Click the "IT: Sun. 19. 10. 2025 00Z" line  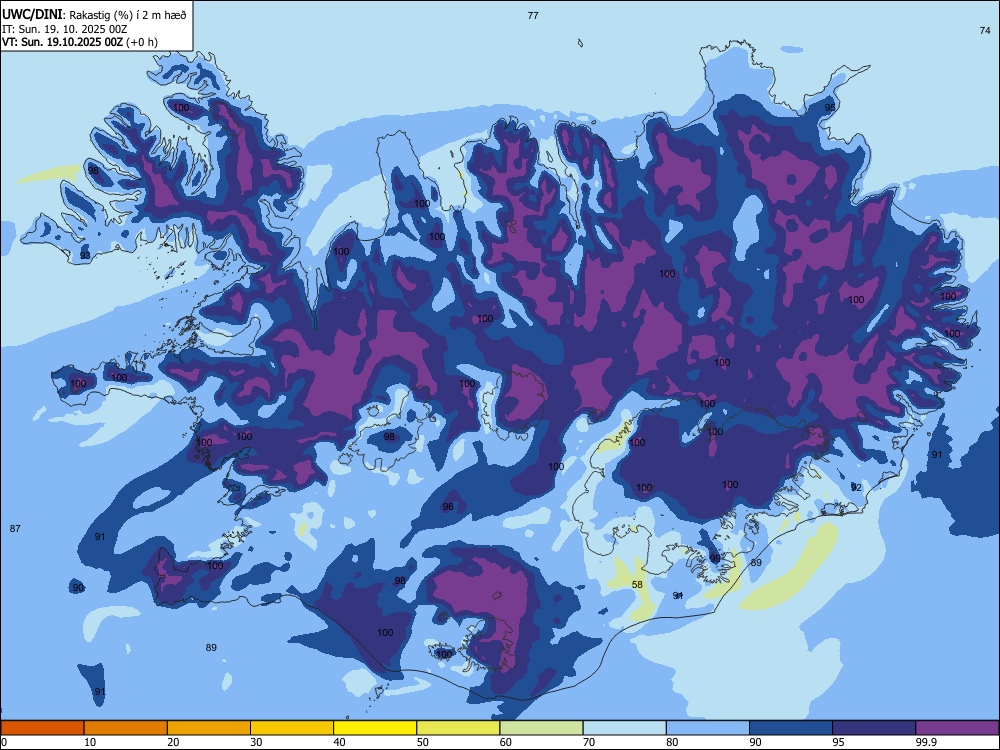click(64, 29)
